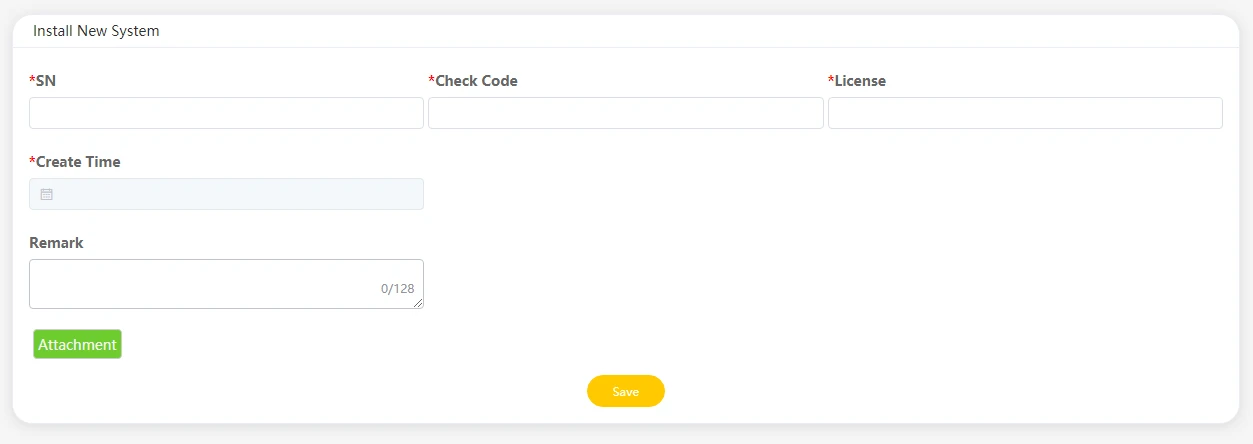Image resolution: width=1253 pixels, height=444 pixels.
Task: Click into the Check Code field
Action: point(626,113)
